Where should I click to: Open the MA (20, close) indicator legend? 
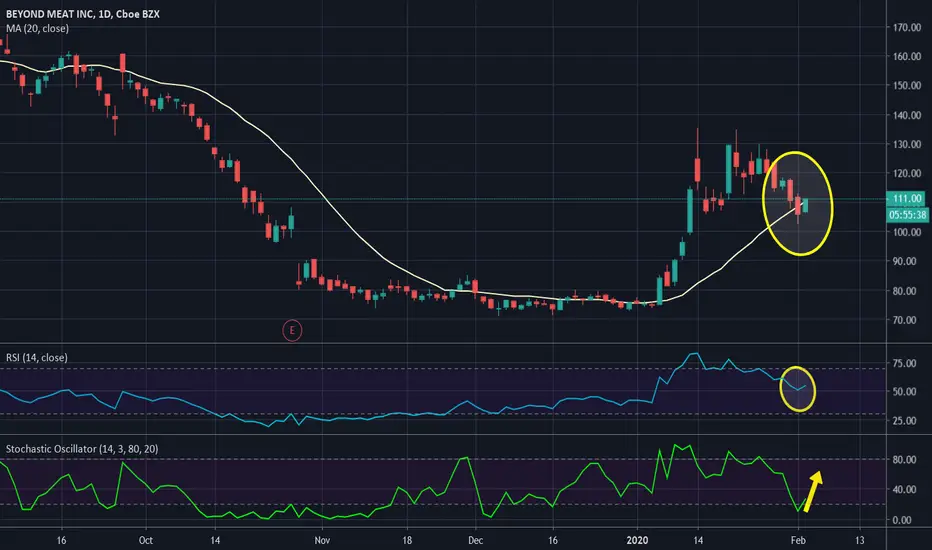[x=37, y=29]
